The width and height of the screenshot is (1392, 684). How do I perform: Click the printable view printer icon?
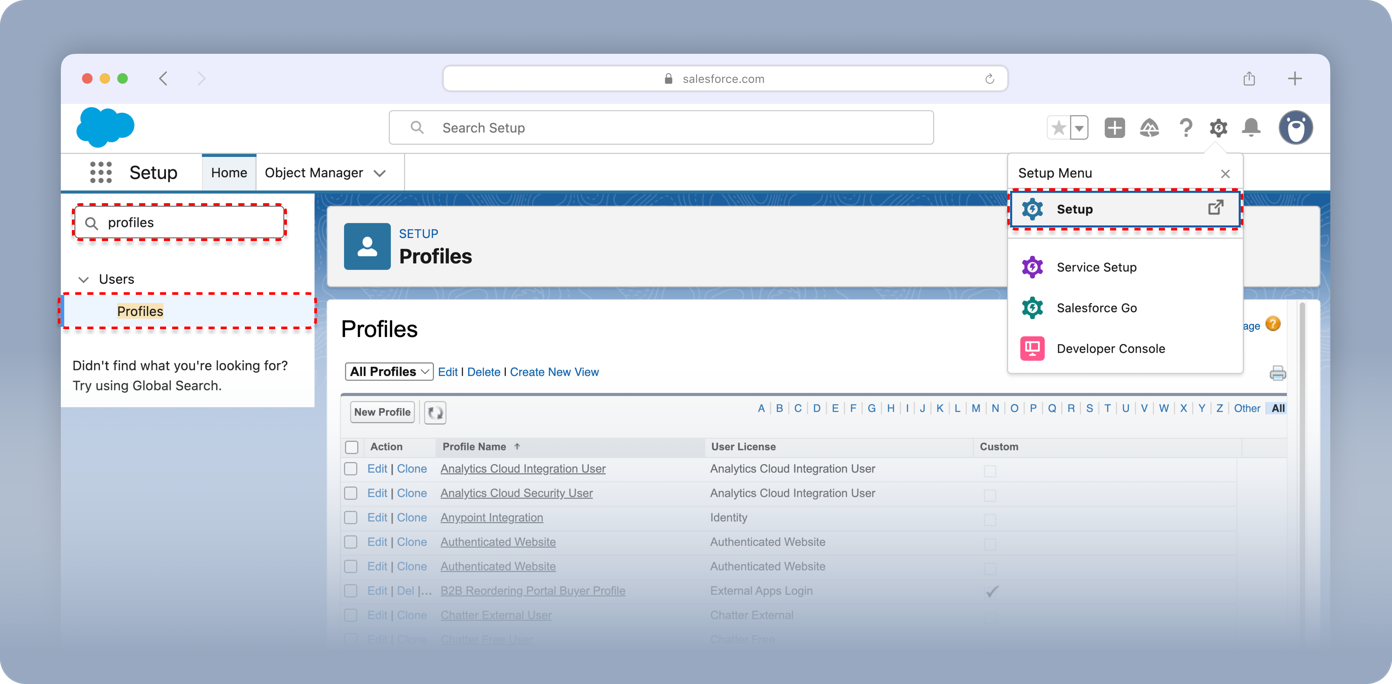(1277, 373)
